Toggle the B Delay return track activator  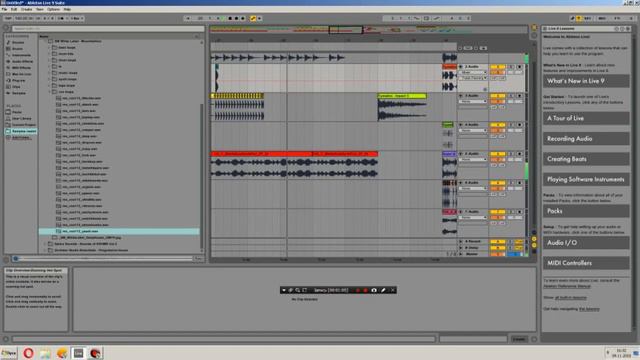tap(498, 248)
